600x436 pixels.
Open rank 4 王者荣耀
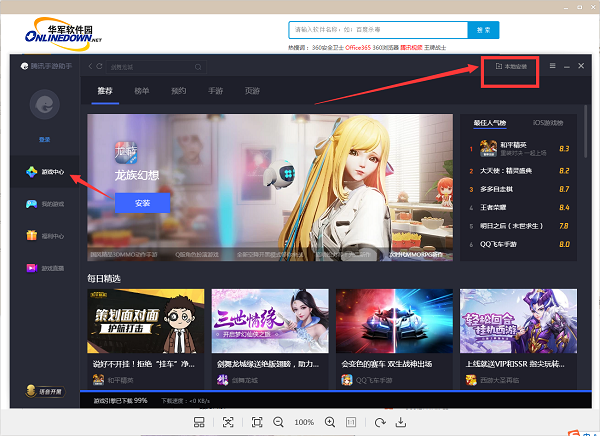click(x=493, y=207)
